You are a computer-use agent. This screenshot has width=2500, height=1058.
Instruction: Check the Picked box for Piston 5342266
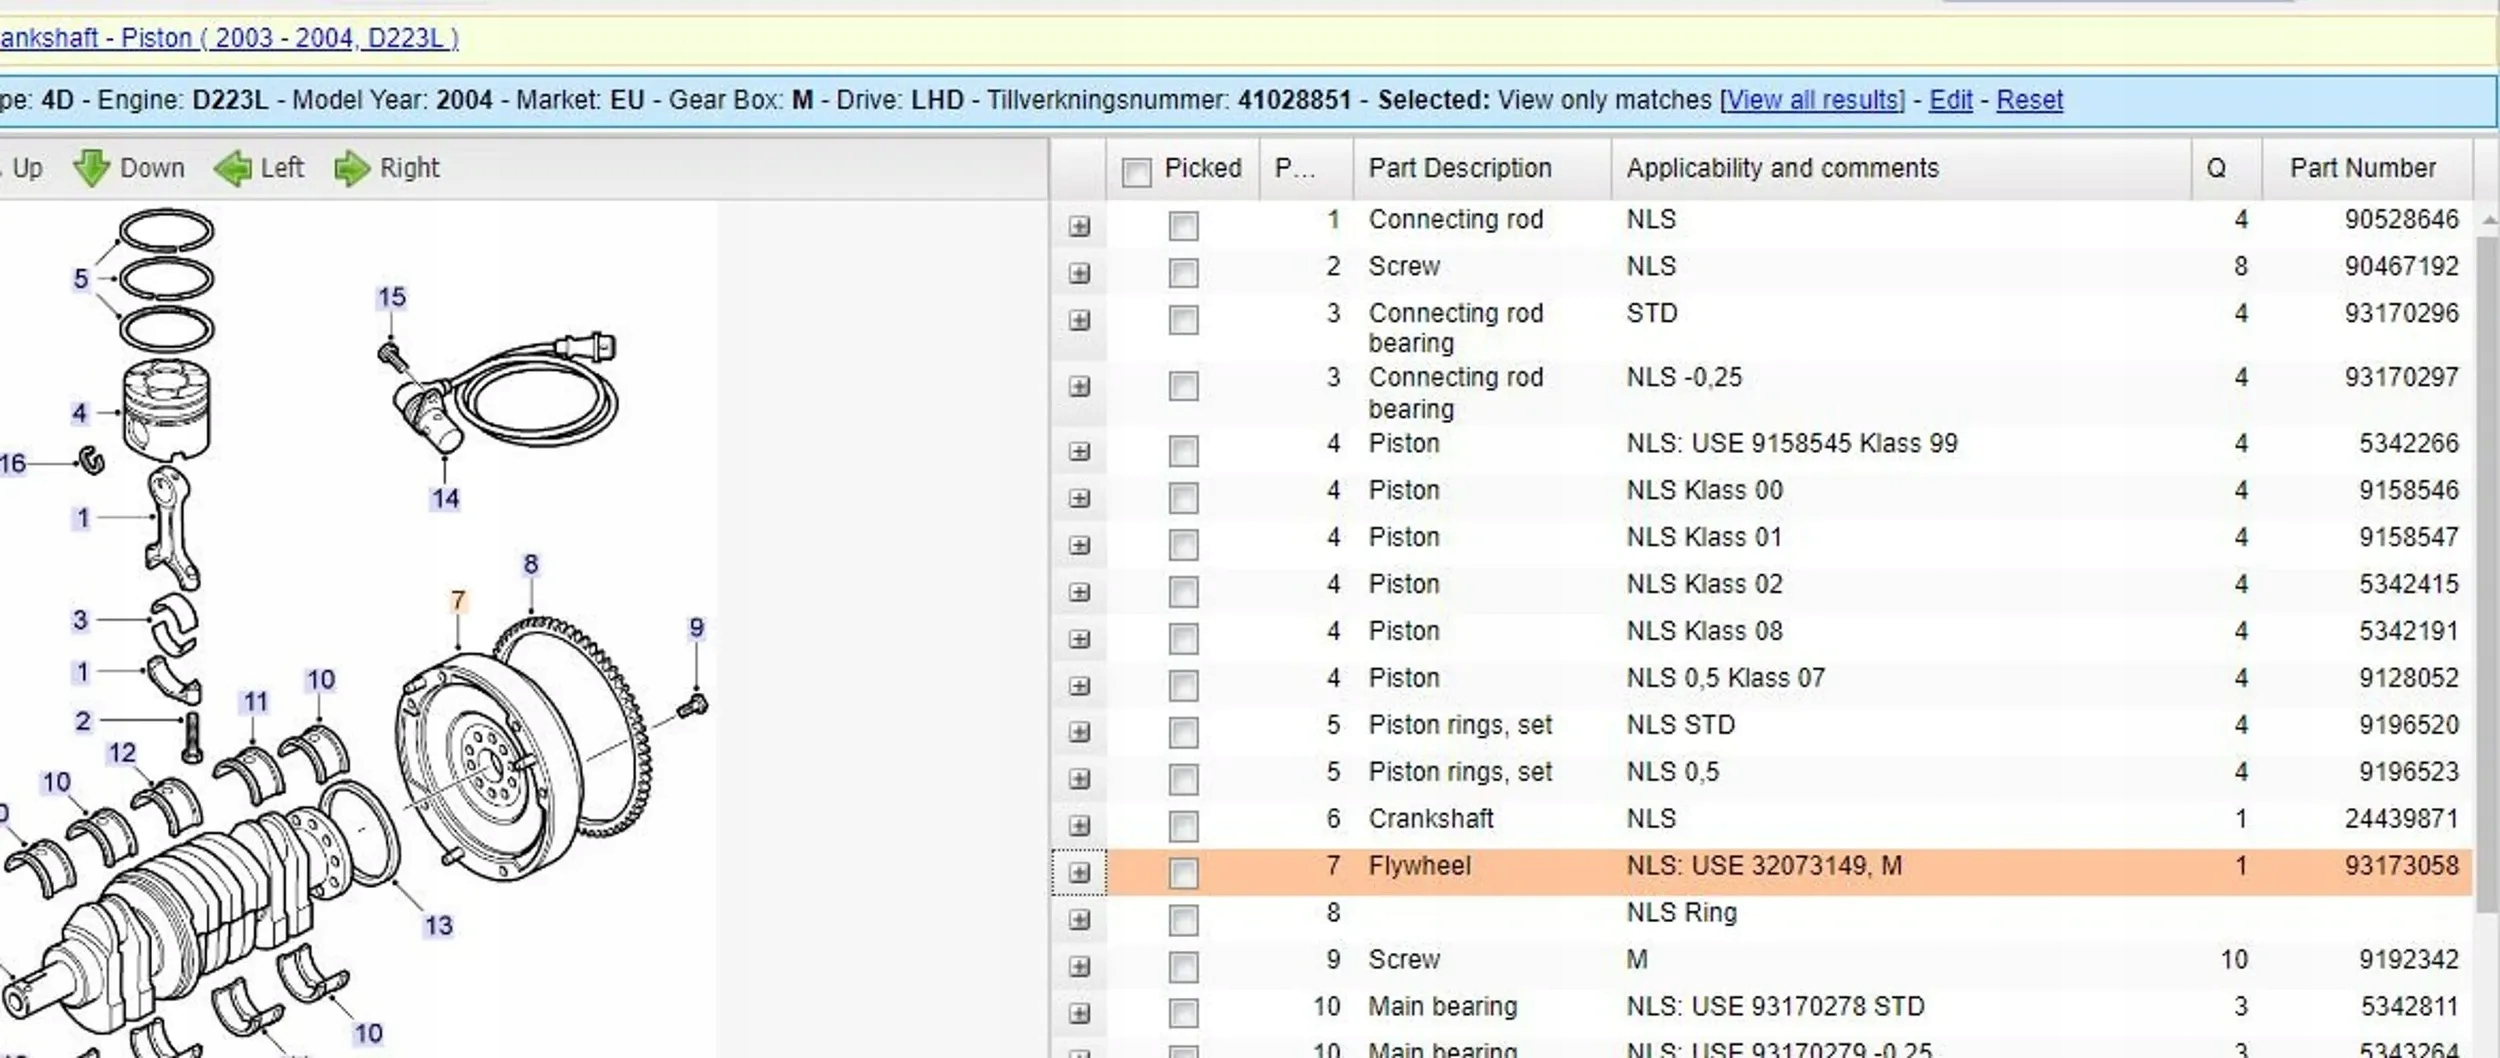(1183, 450)
